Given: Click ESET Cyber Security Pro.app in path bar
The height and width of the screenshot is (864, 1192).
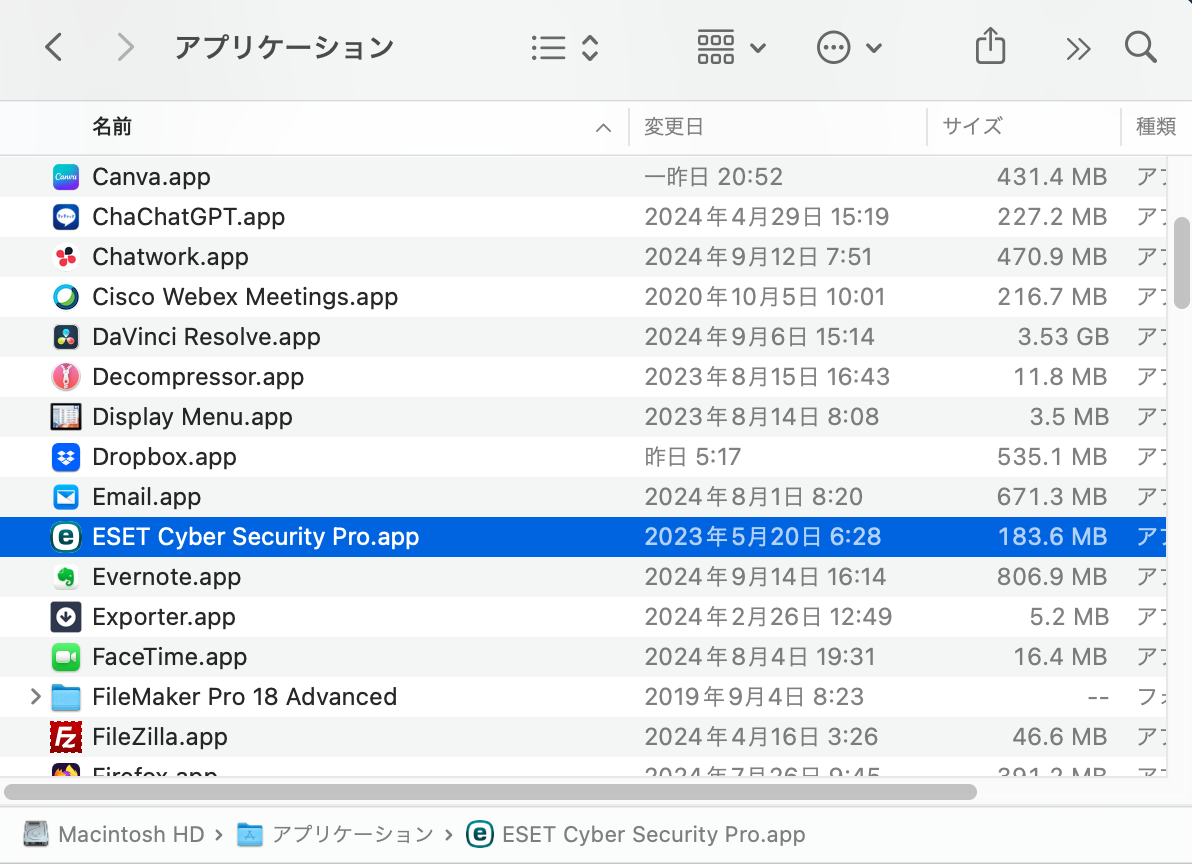Looking at the screenshot, I should point(653,834).
